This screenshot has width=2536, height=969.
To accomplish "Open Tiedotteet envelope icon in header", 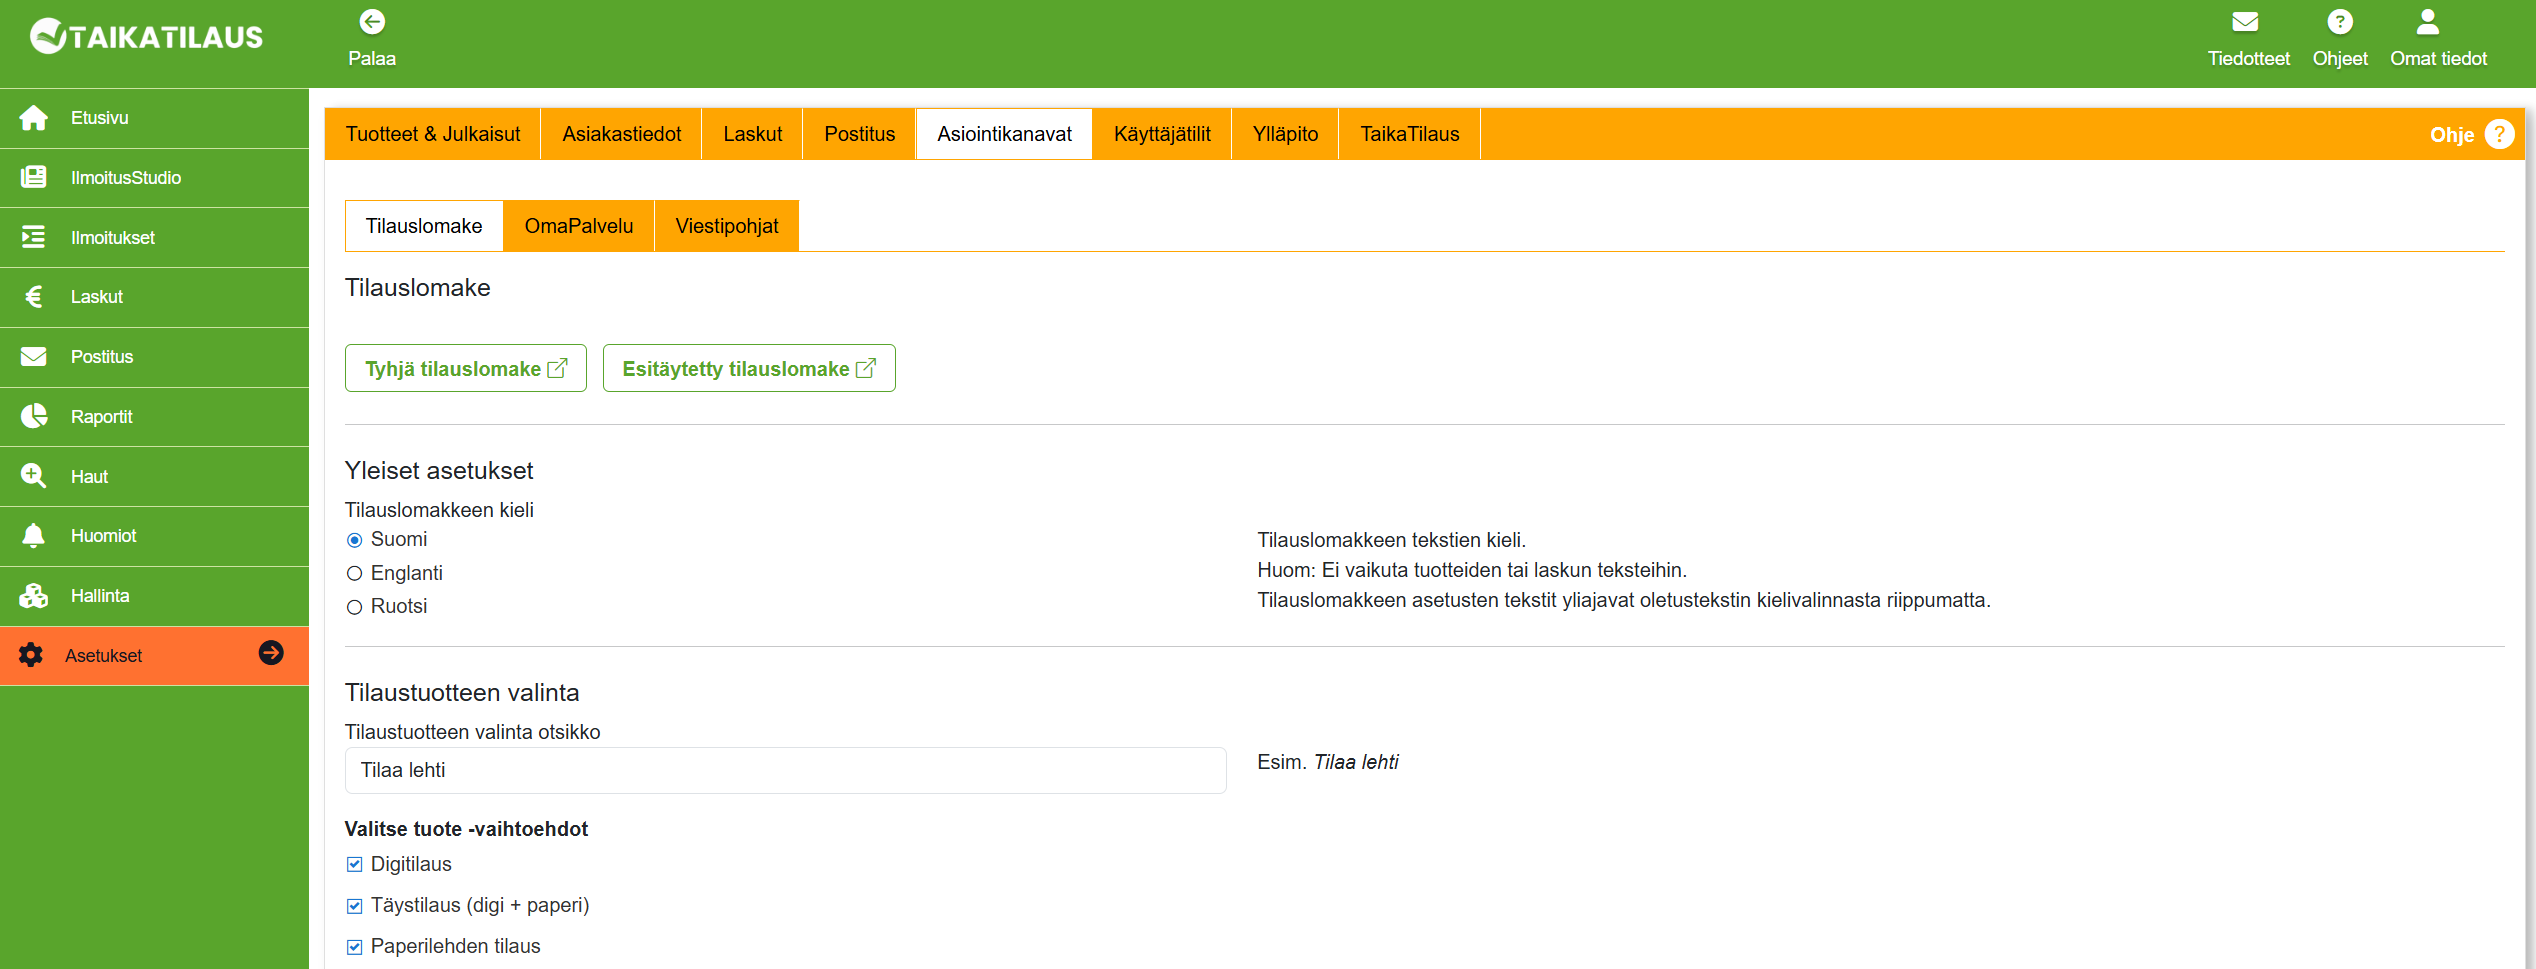I will 2246,22.
